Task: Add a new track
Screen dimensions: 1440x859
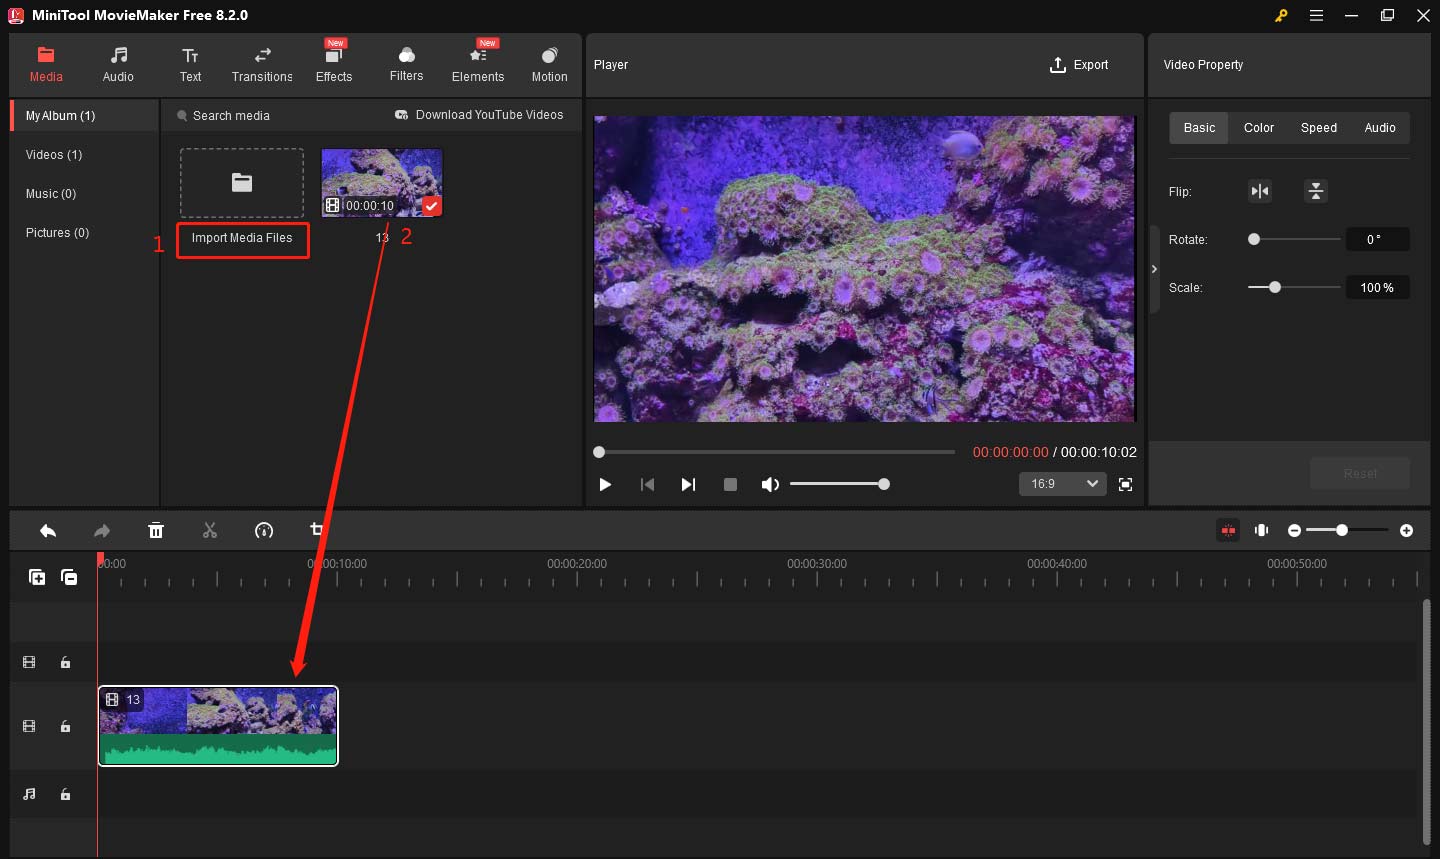Action: 37,577
